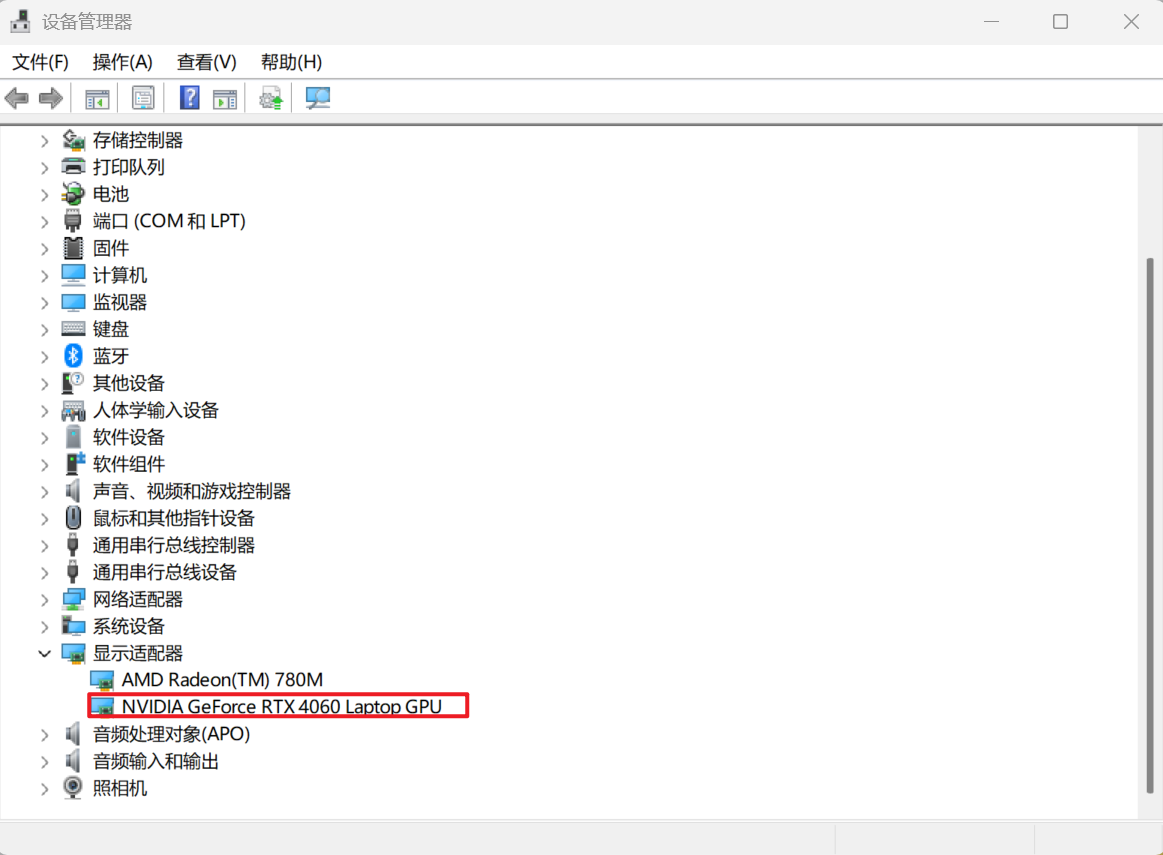Click the mouse icon beside 鼠标和其他指针设备
1163x855 pixels.
[x=73, y=518]
